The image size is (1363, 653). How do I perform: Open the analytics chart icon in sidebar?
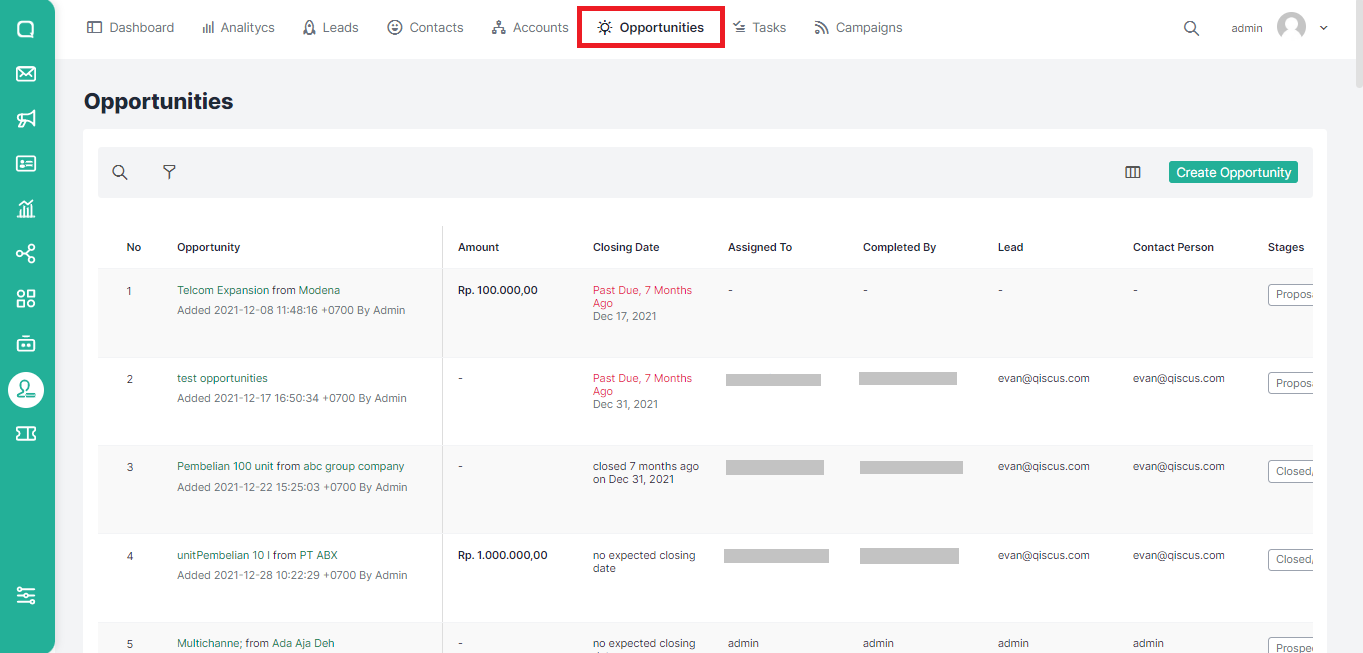coord(26,209)
